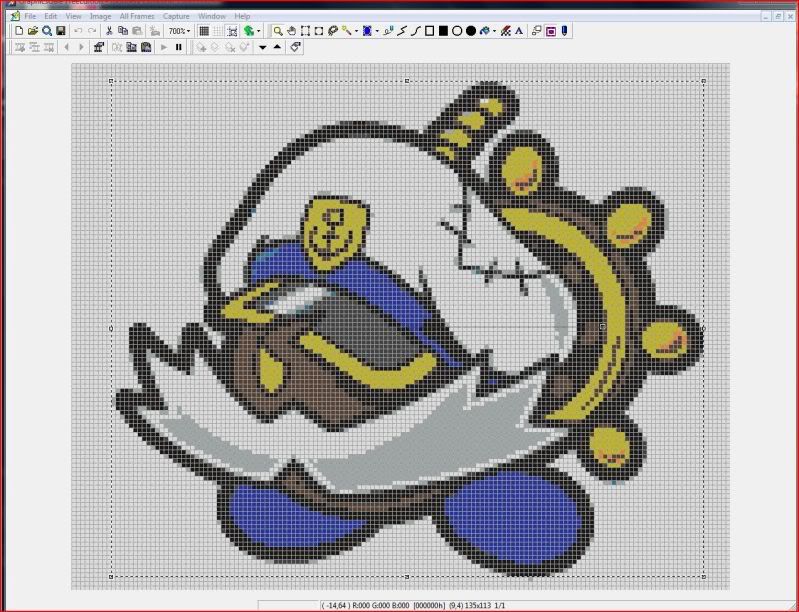Select the outlined Rectangle tool
Viewport: 799px width, 612px height.
tap(430, 31)
